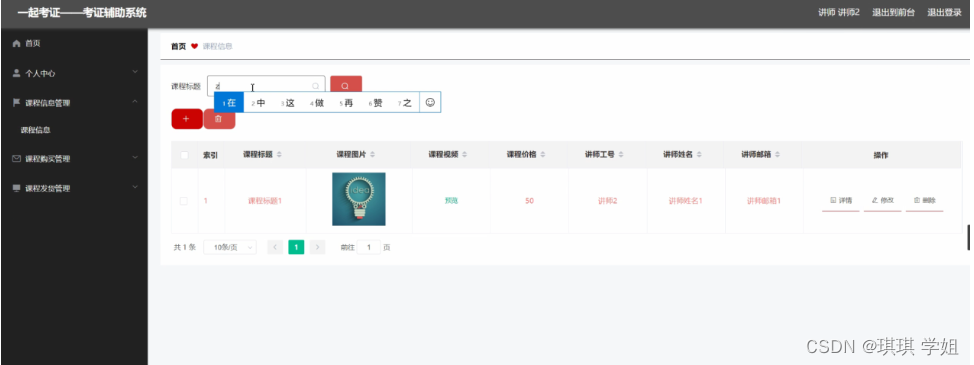
Task: Click the 讲师2 cell in 讲师工号 column
Action: point(608,201)
